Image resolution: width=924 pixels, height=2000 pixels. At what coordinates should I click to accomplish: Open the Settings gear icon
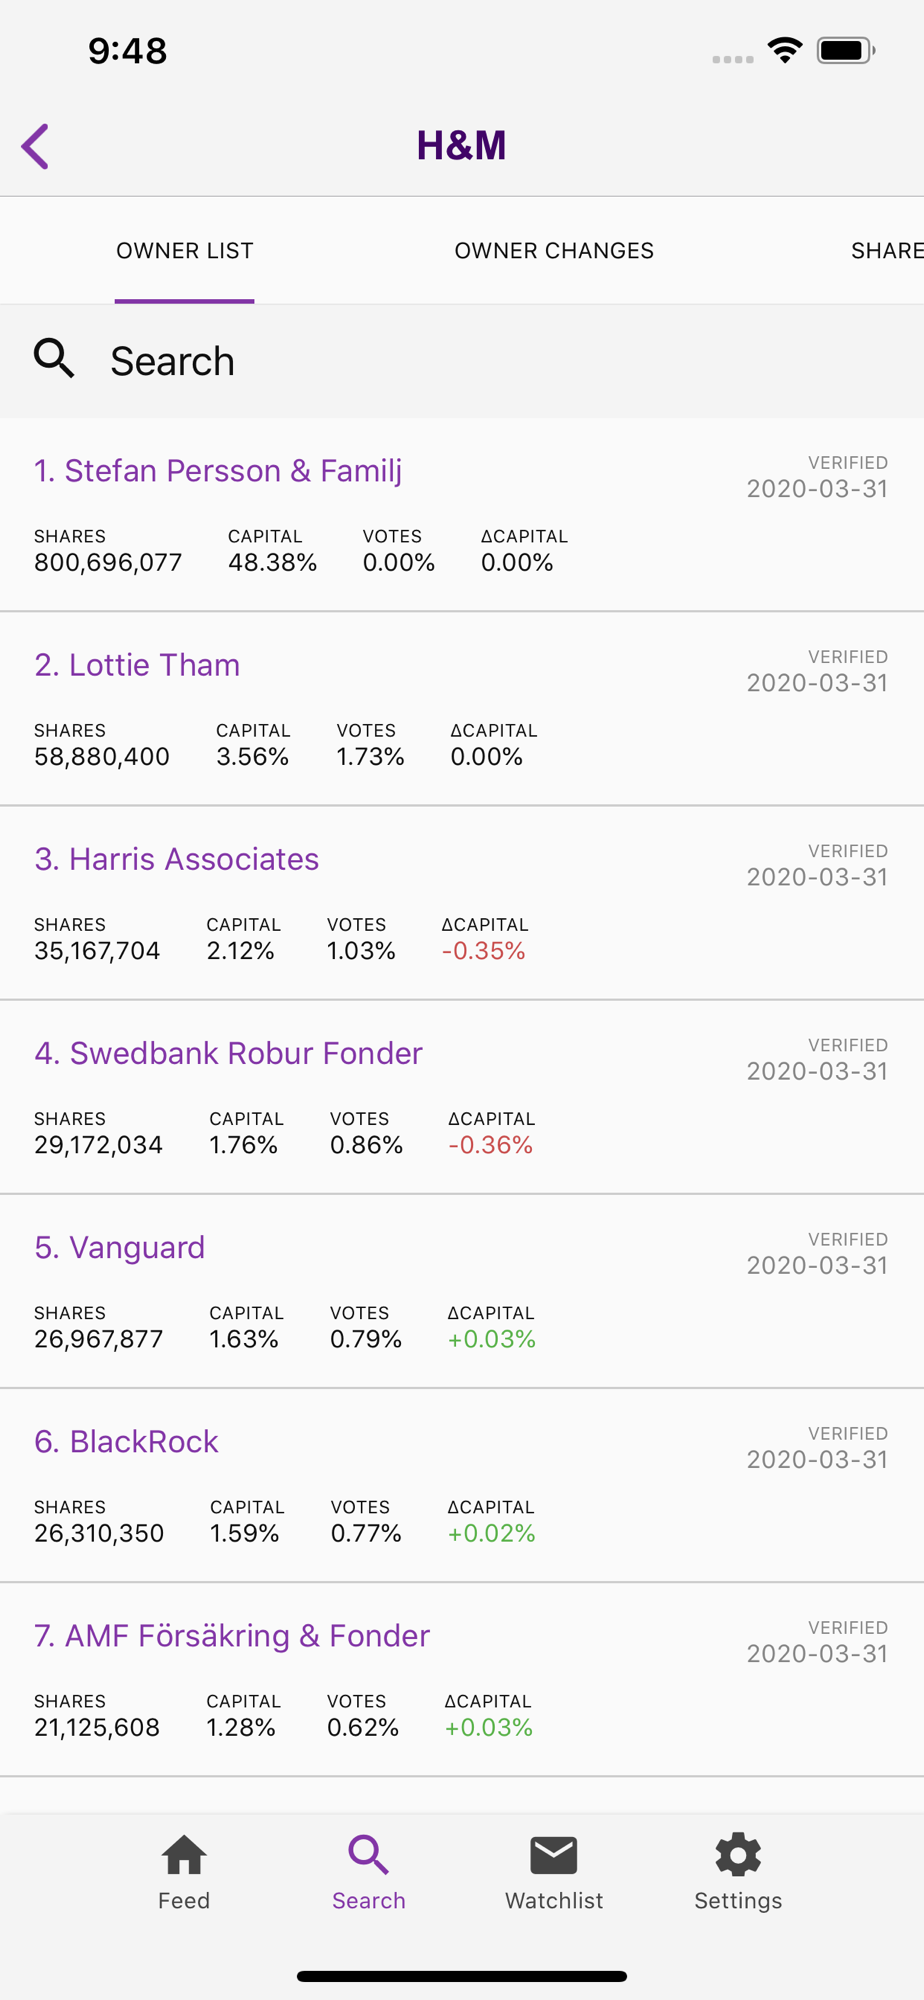pos(738,1855)
